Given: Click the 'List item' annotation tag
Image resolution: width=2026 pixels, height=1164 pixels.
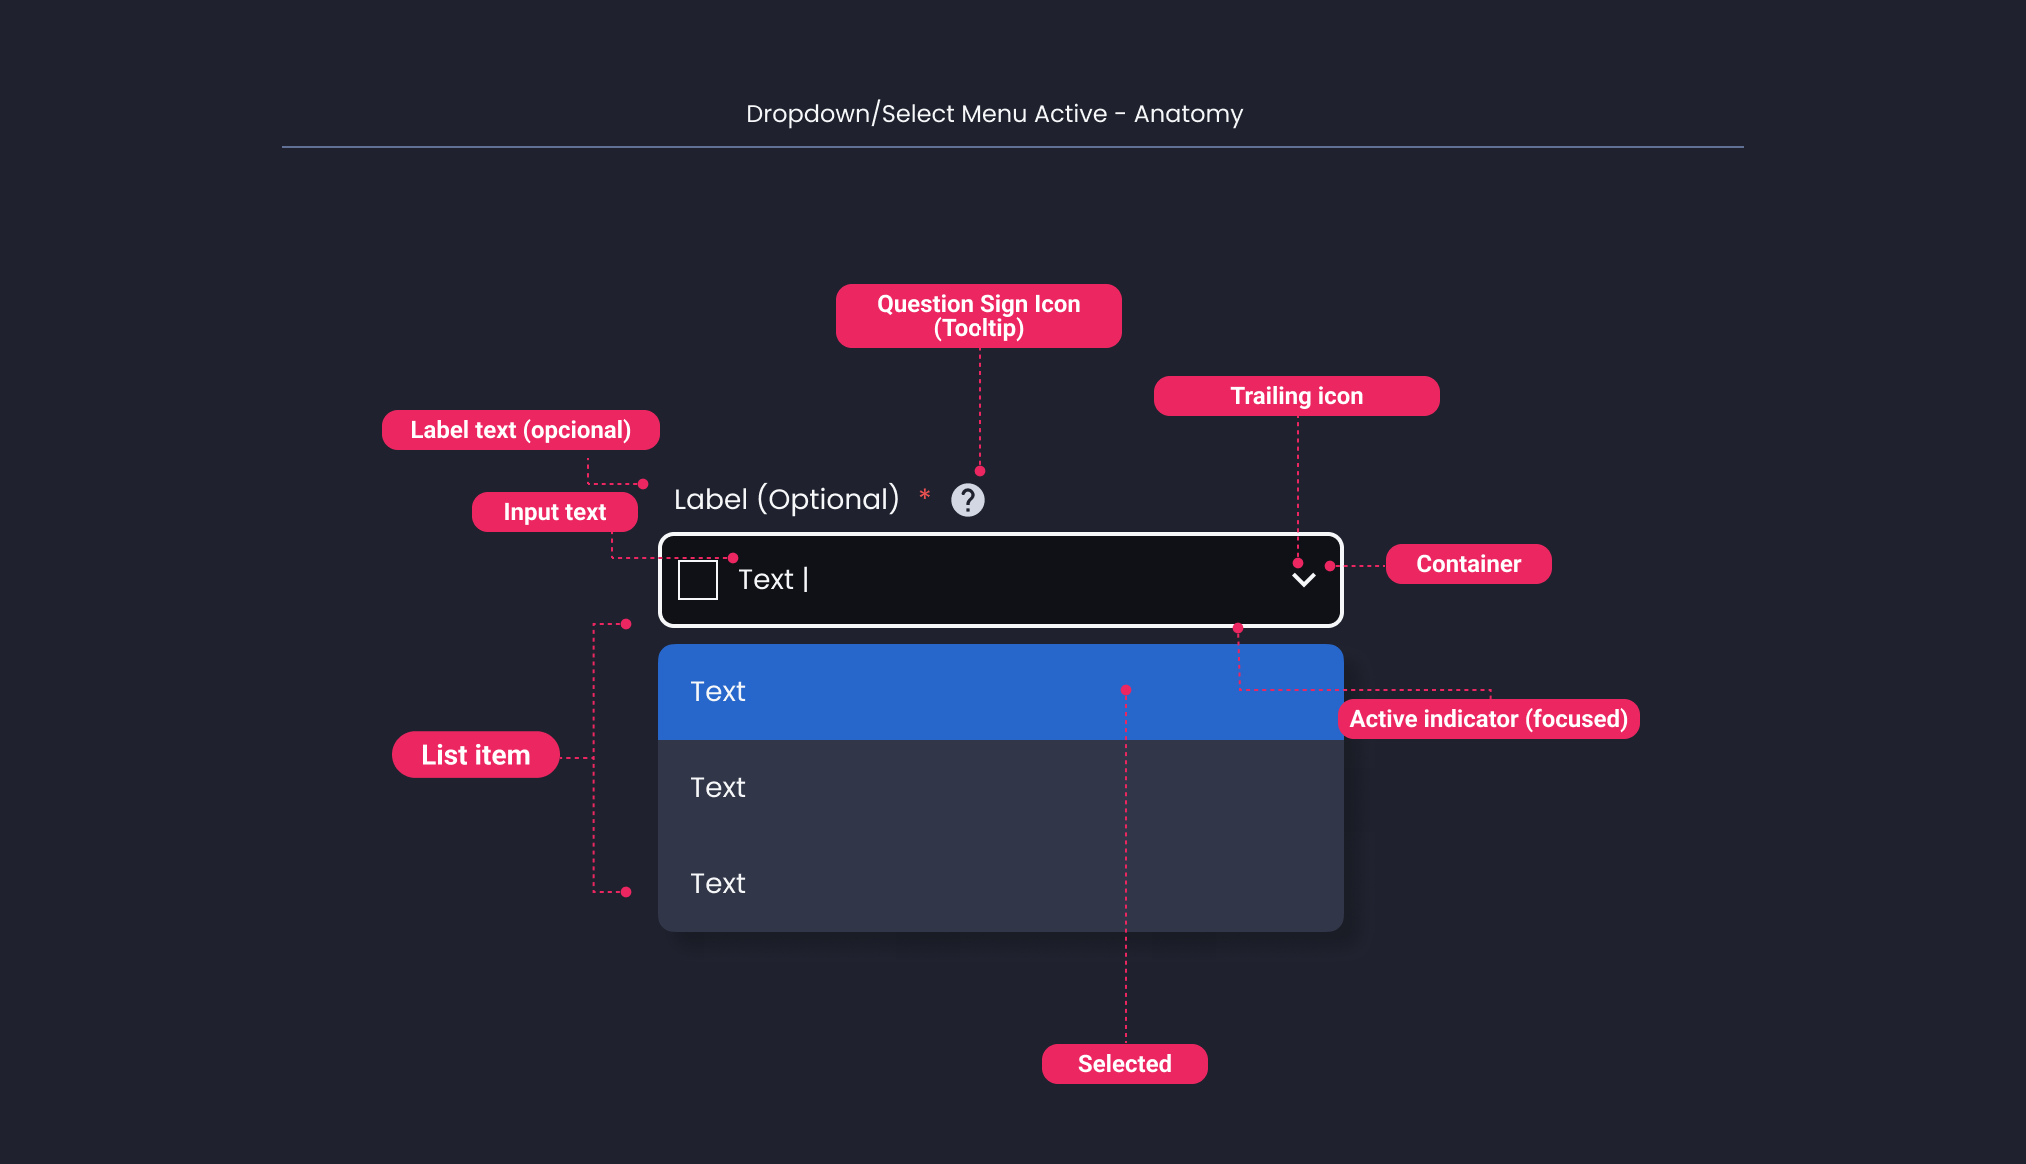Looking at the screenshot, I should (x=476, y=755).
